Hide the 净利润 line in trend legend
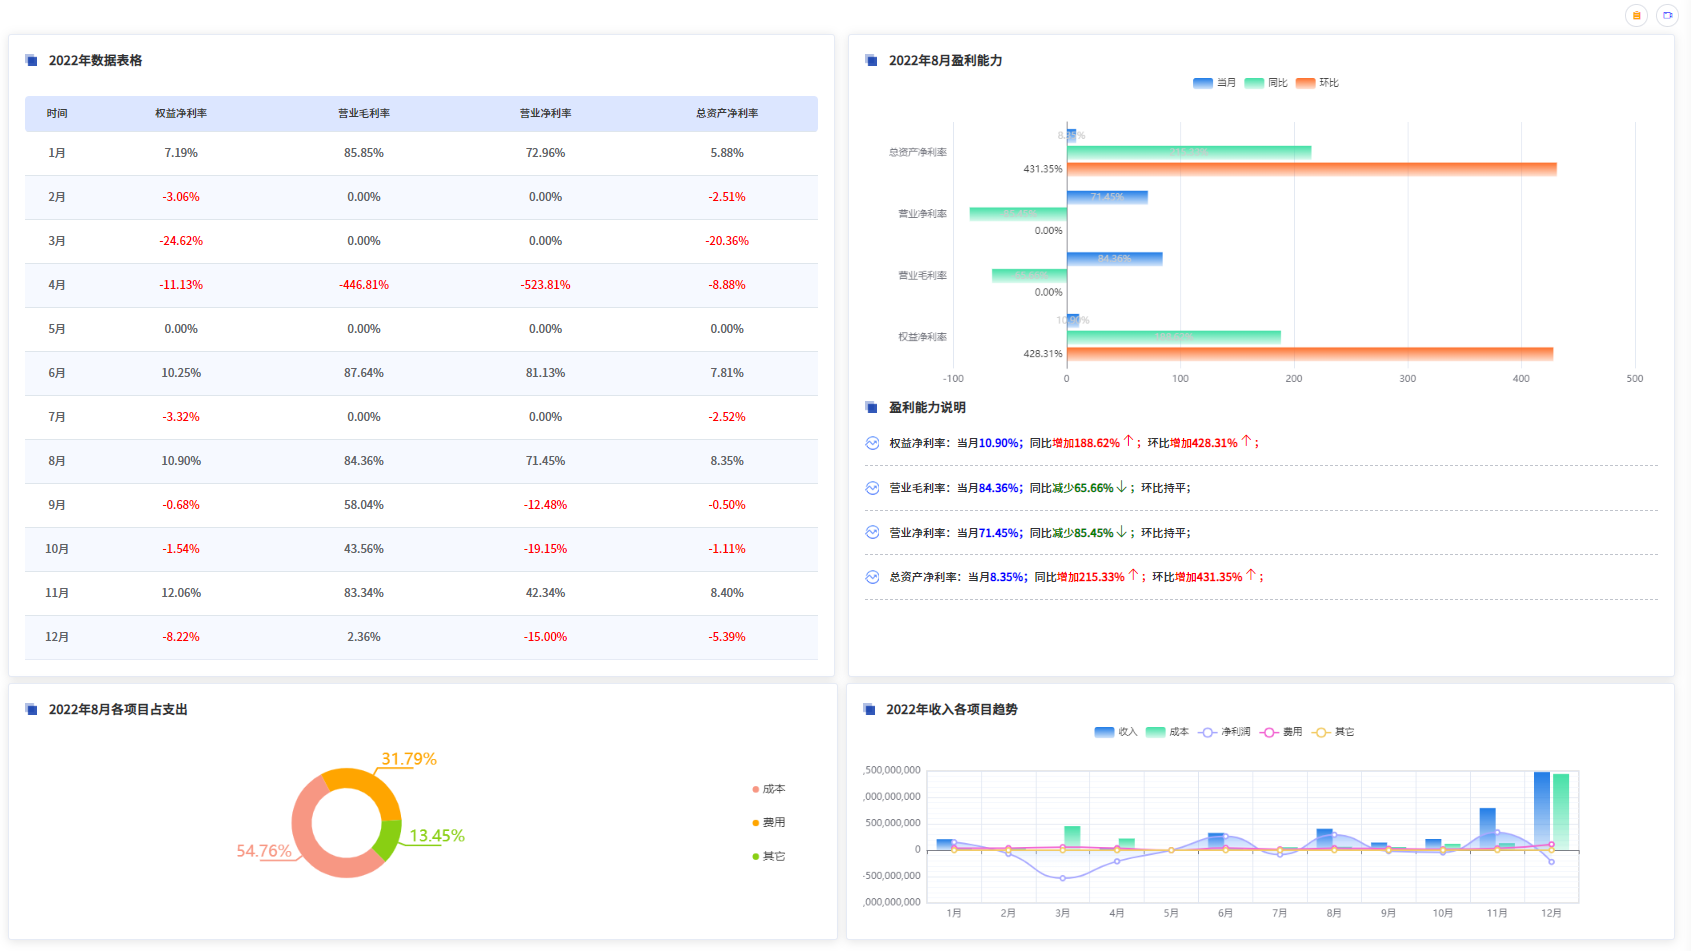This screenshot has height=951, width=1691. 1225,732
